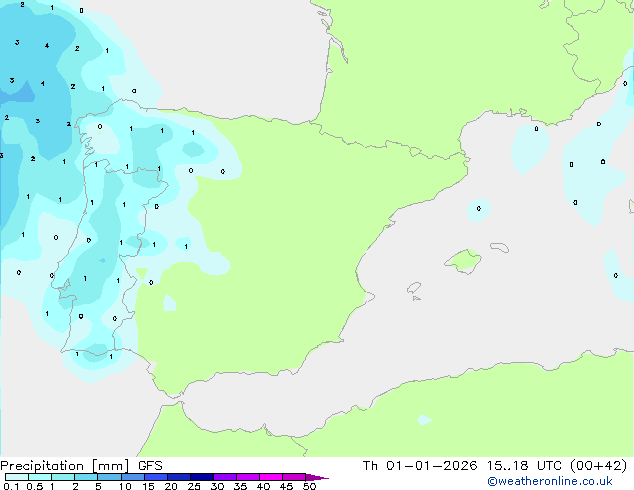Click the 'Precipitation [mm]' title text
The image size is (634, 490).
65,466
